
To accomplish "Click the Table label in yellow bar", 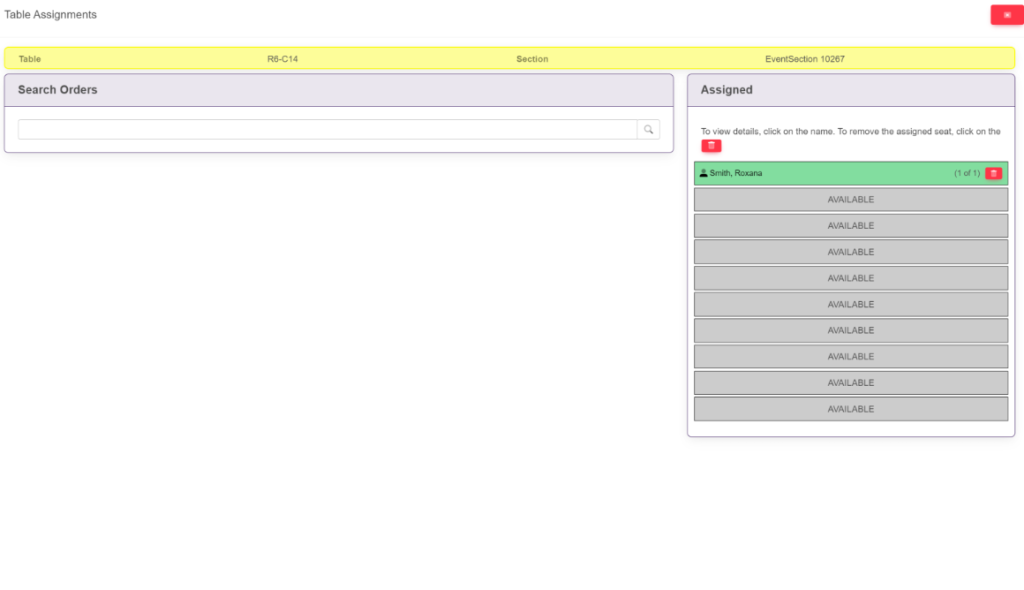I will [30, 59].
